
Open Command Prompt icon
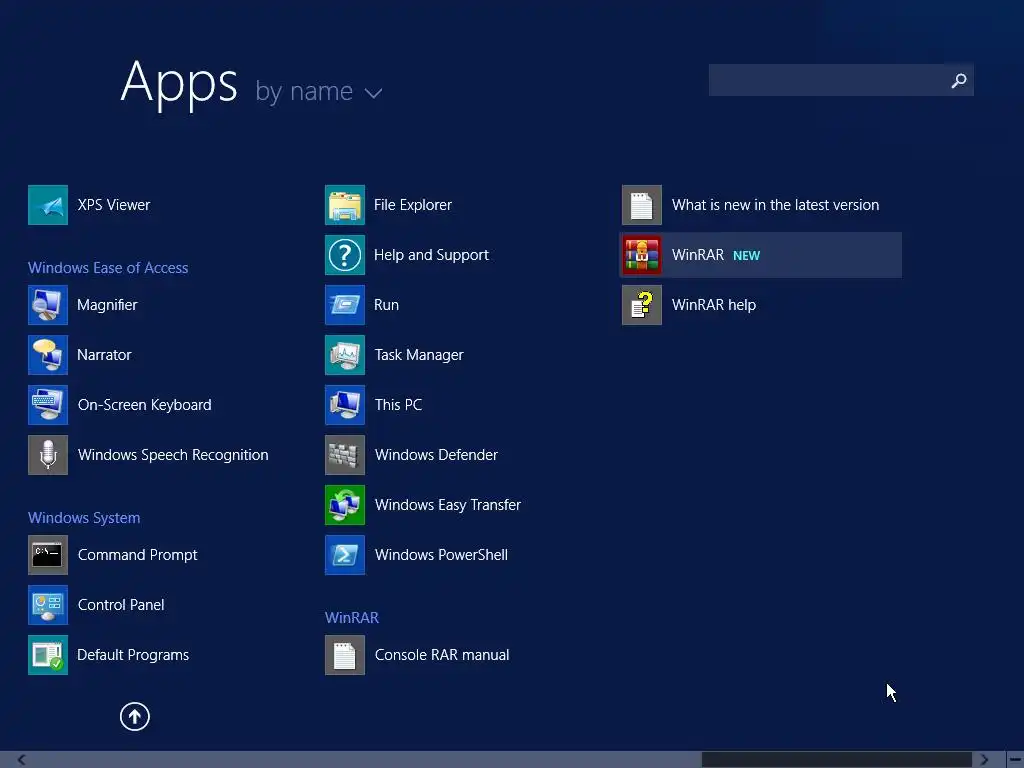tap(48, 555)
